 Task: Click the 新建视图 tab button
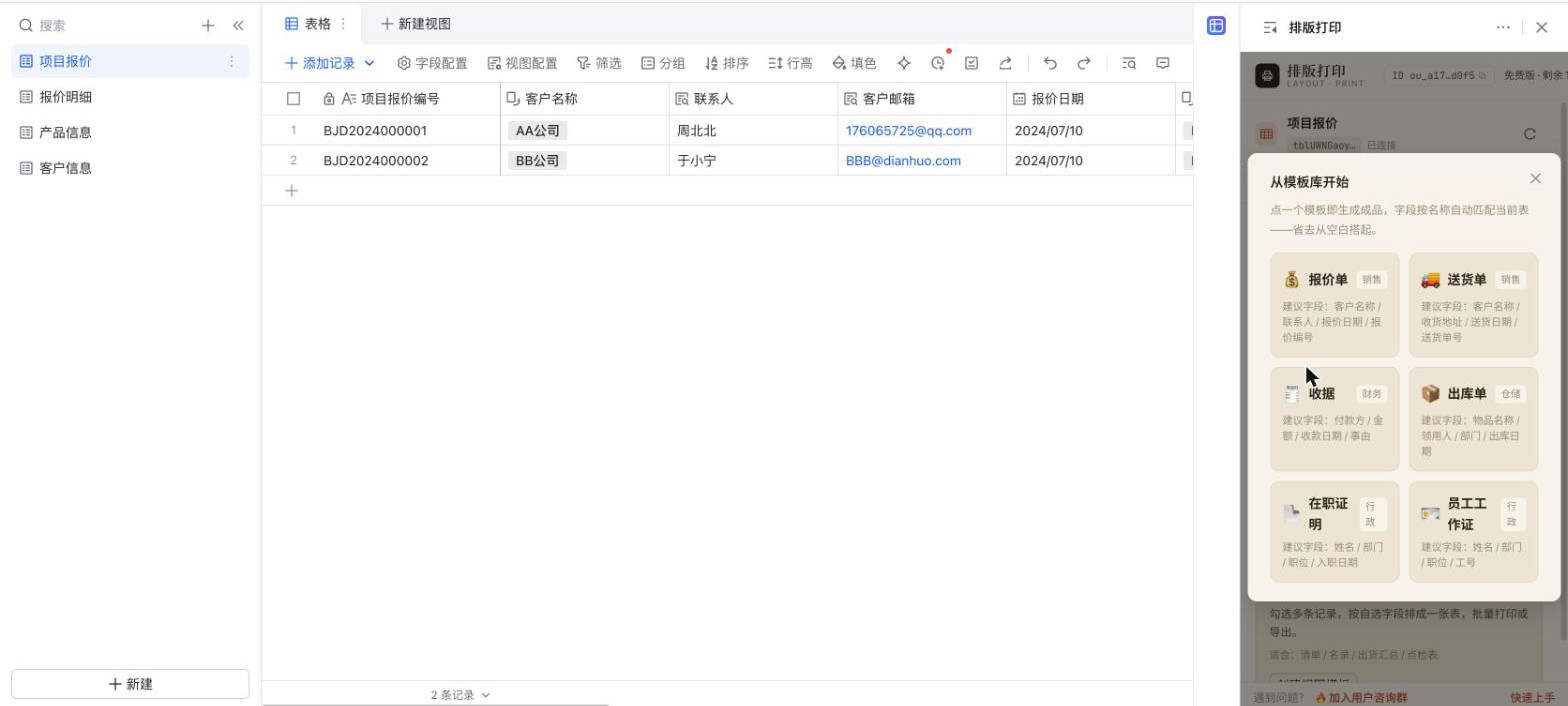pos(416,23)
